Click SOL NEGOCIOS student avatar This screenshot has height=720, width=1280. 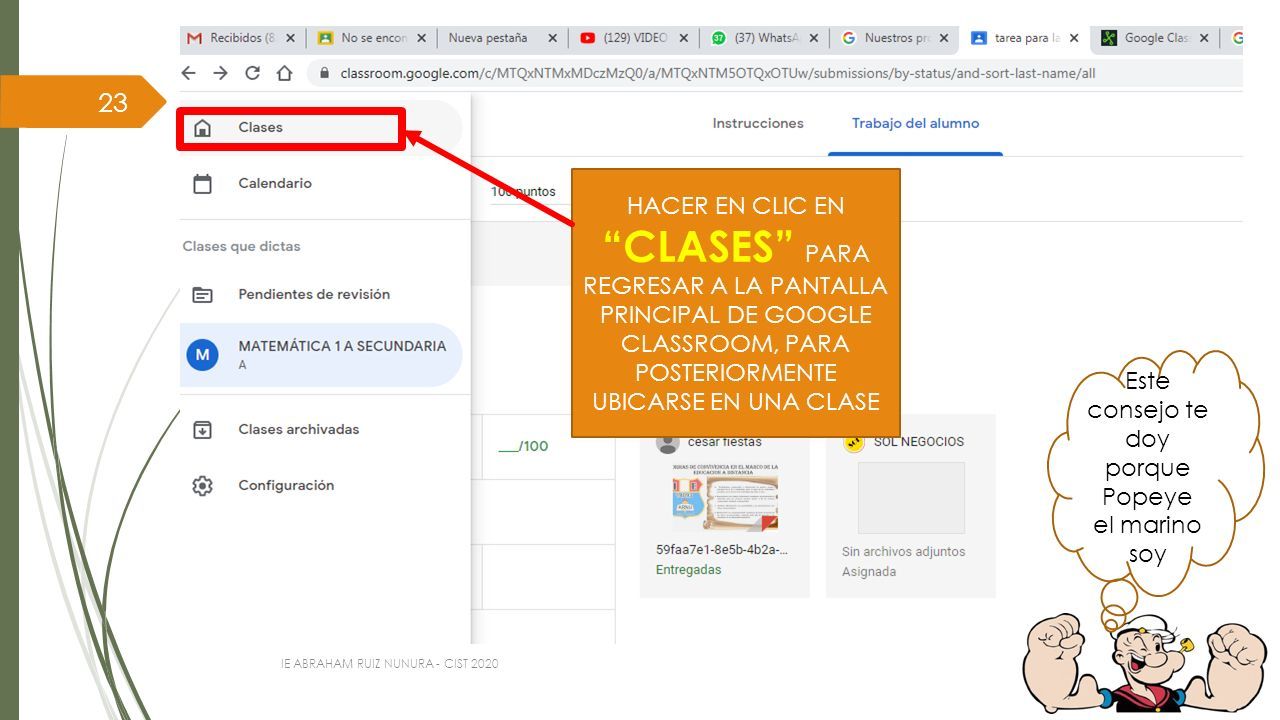click(x=853, y=442)
